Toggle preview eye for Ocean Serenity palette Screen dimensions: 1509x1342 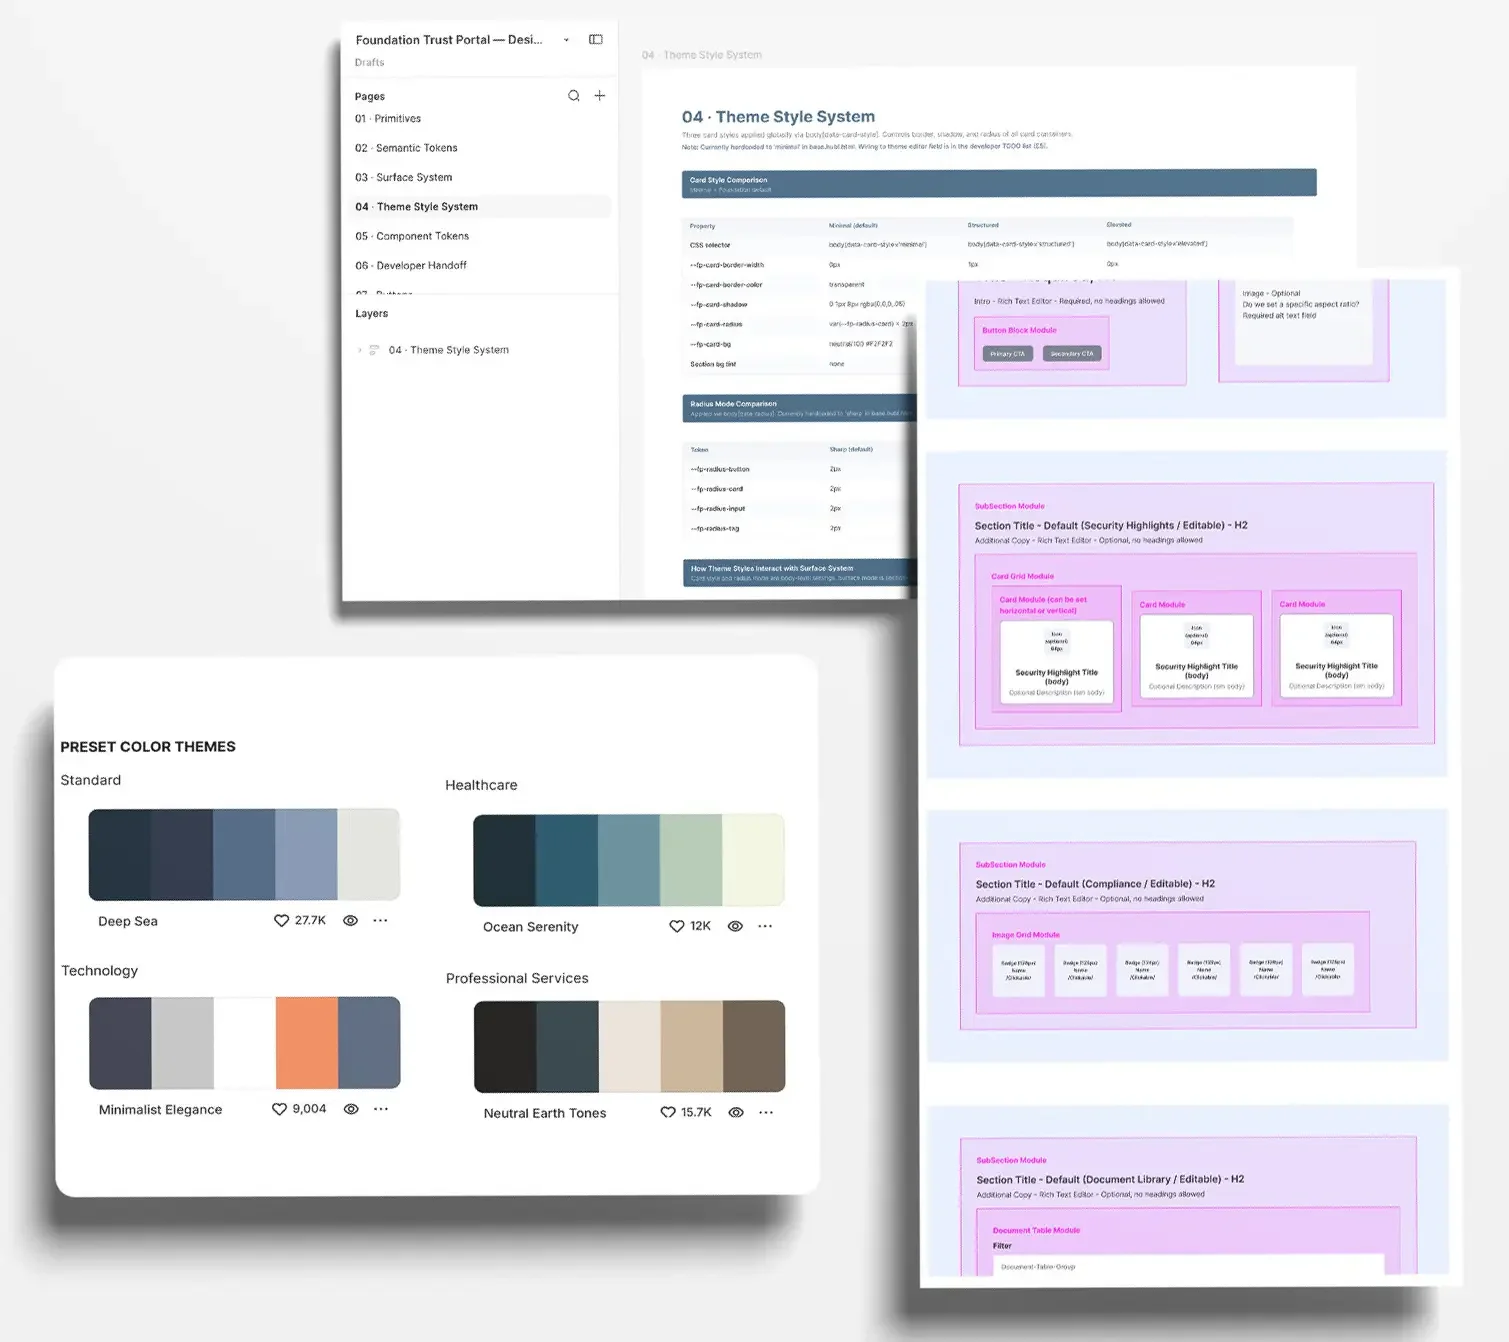tap(735, 927)
